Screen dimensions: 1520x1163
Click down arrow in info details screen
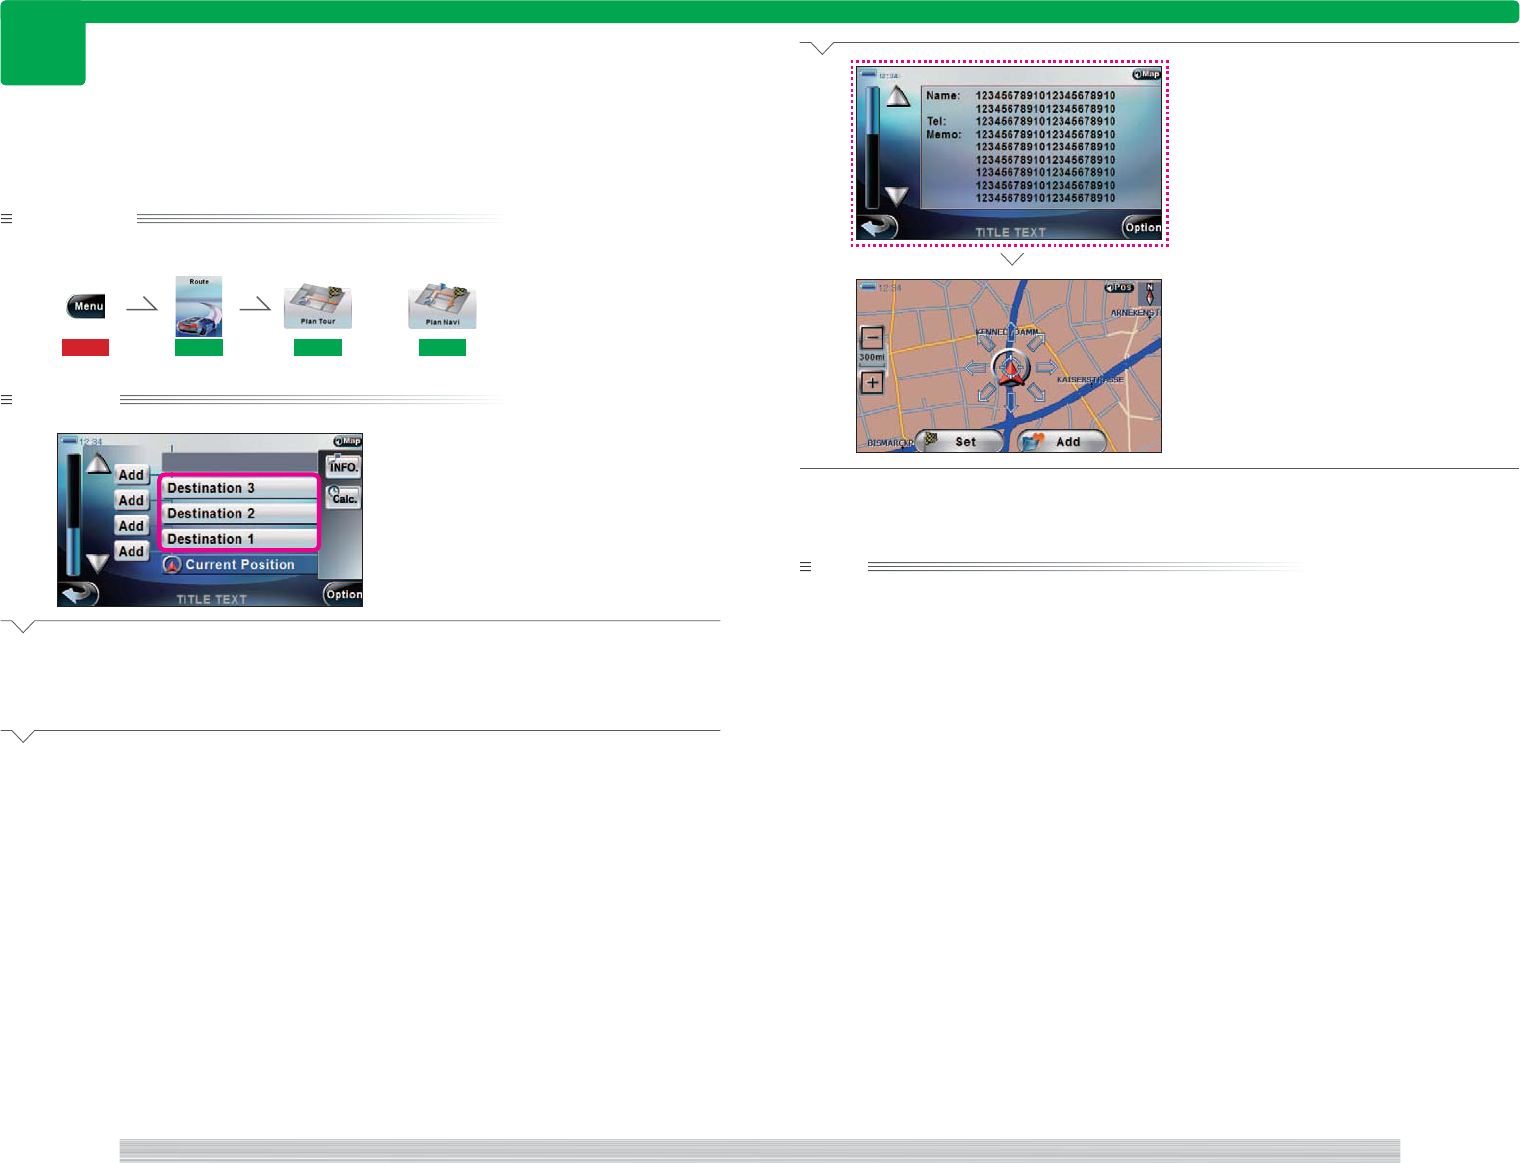897,196
